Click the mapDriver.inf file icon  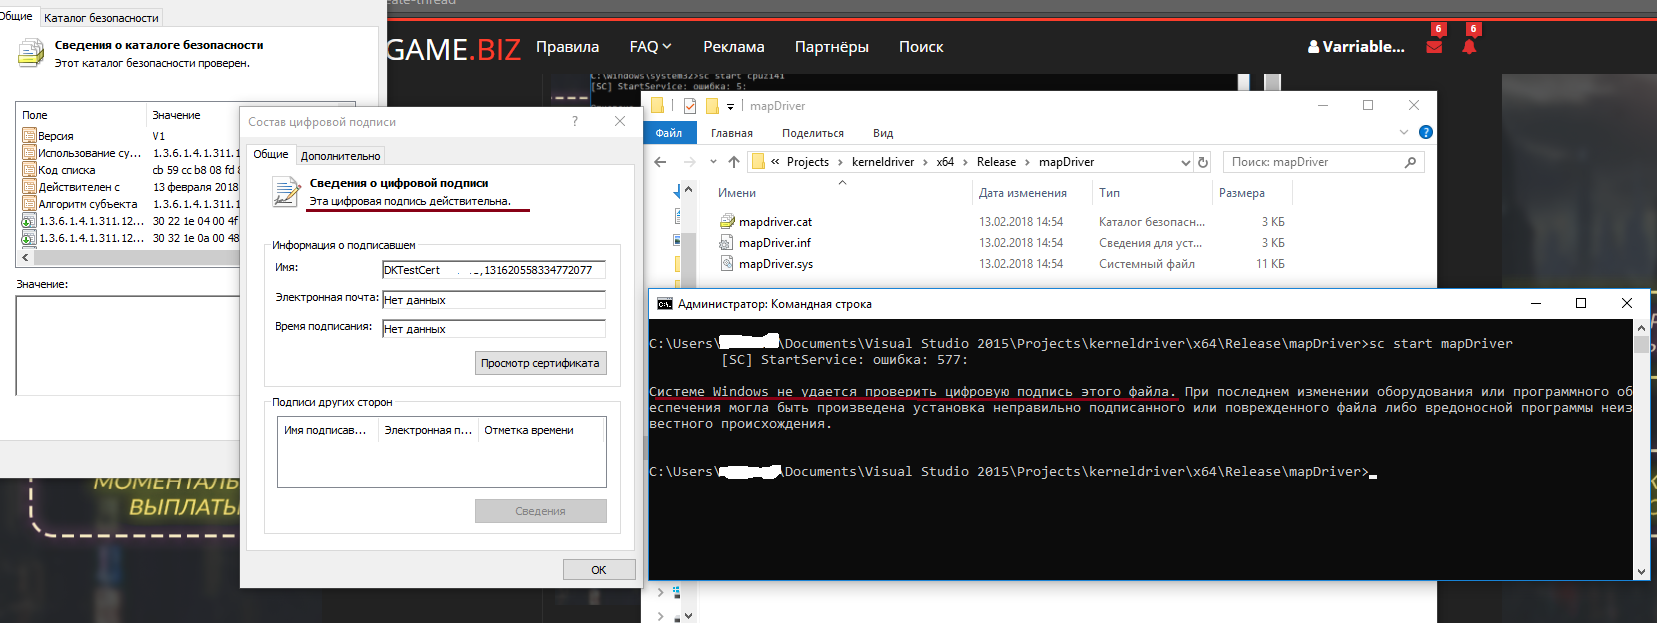pyautogui.click(x=727, y=243)
